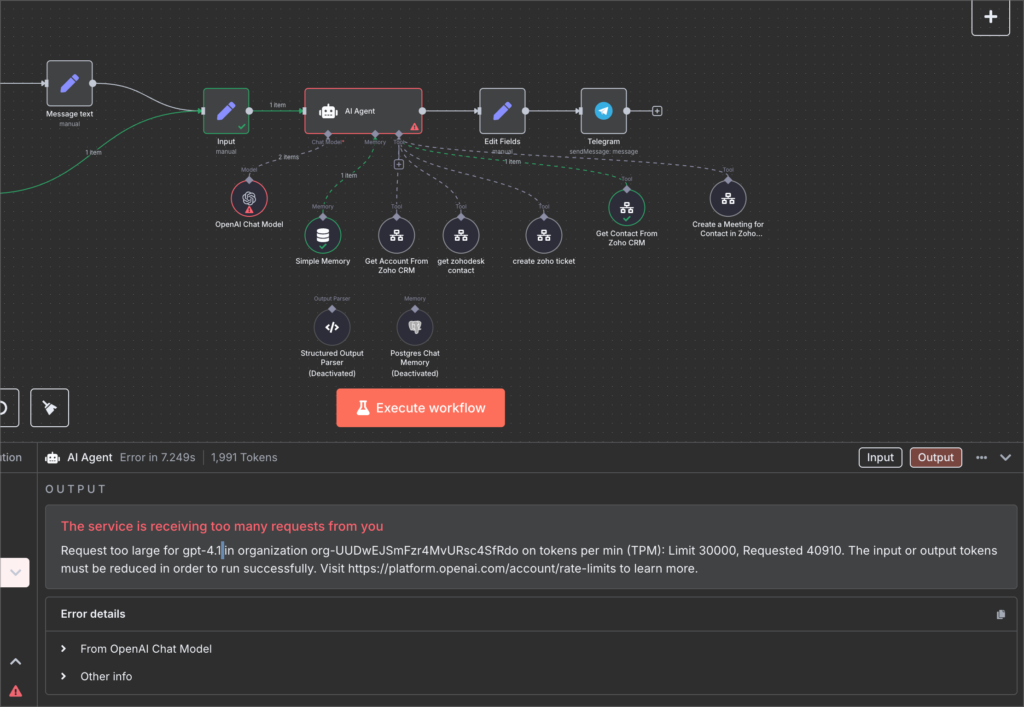
Task: Copy error details with the copy icon
Action: pyautogui.click(x=1000, y=614)
